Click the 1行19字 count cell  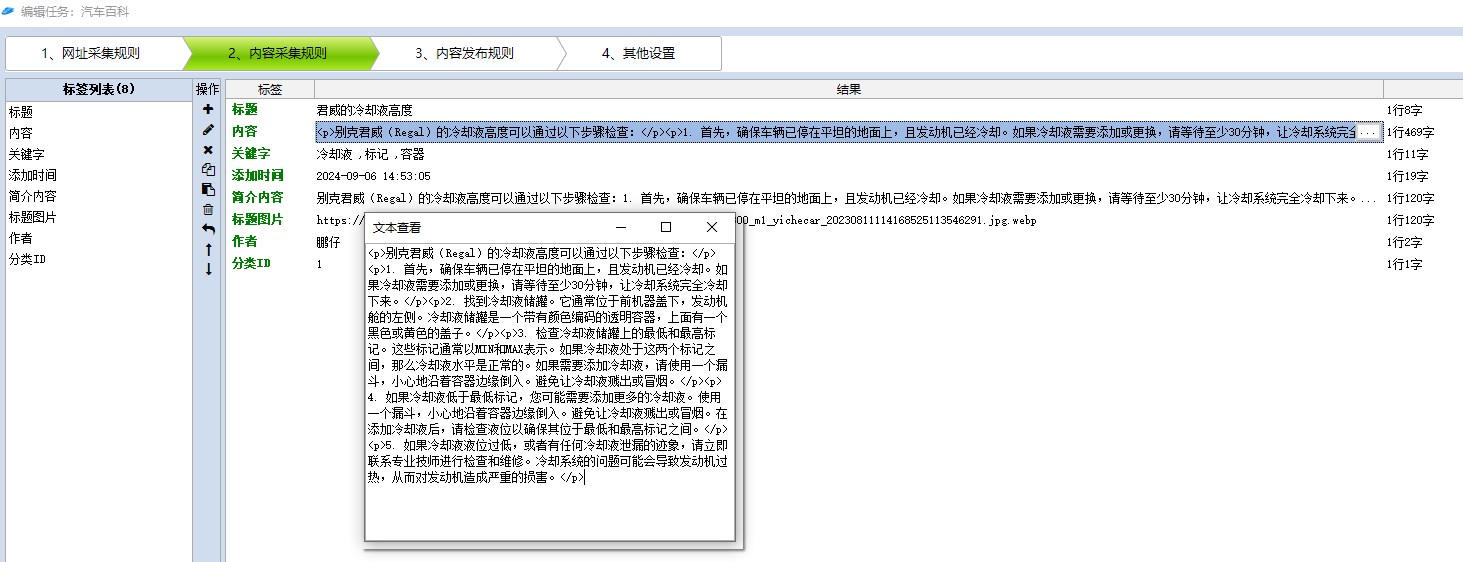pos(1407,176)
